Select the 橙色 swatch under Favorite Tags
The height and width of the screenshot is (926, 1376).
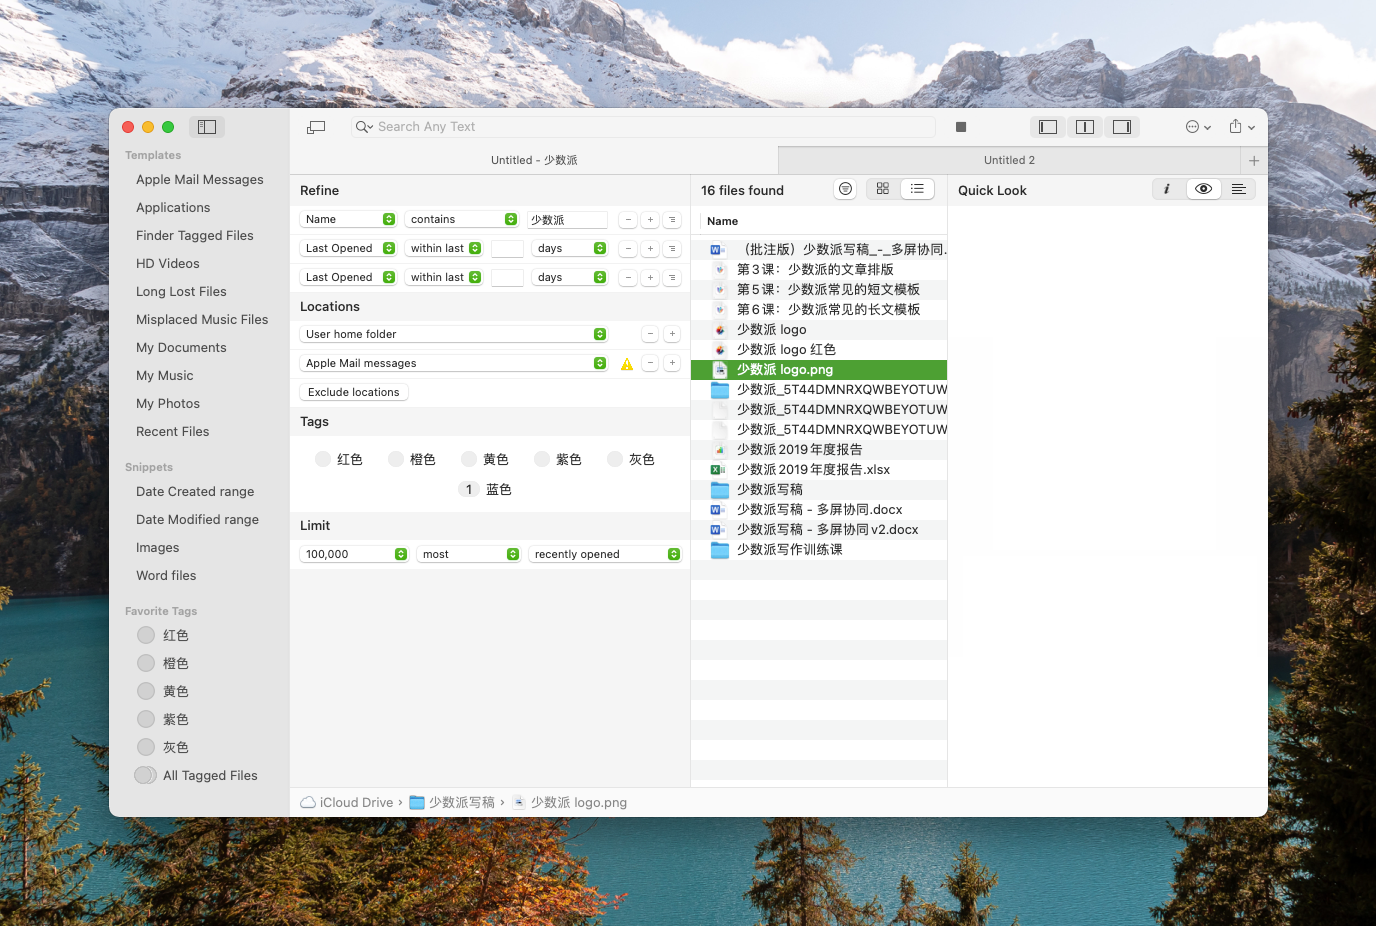[x=144, y=663]
